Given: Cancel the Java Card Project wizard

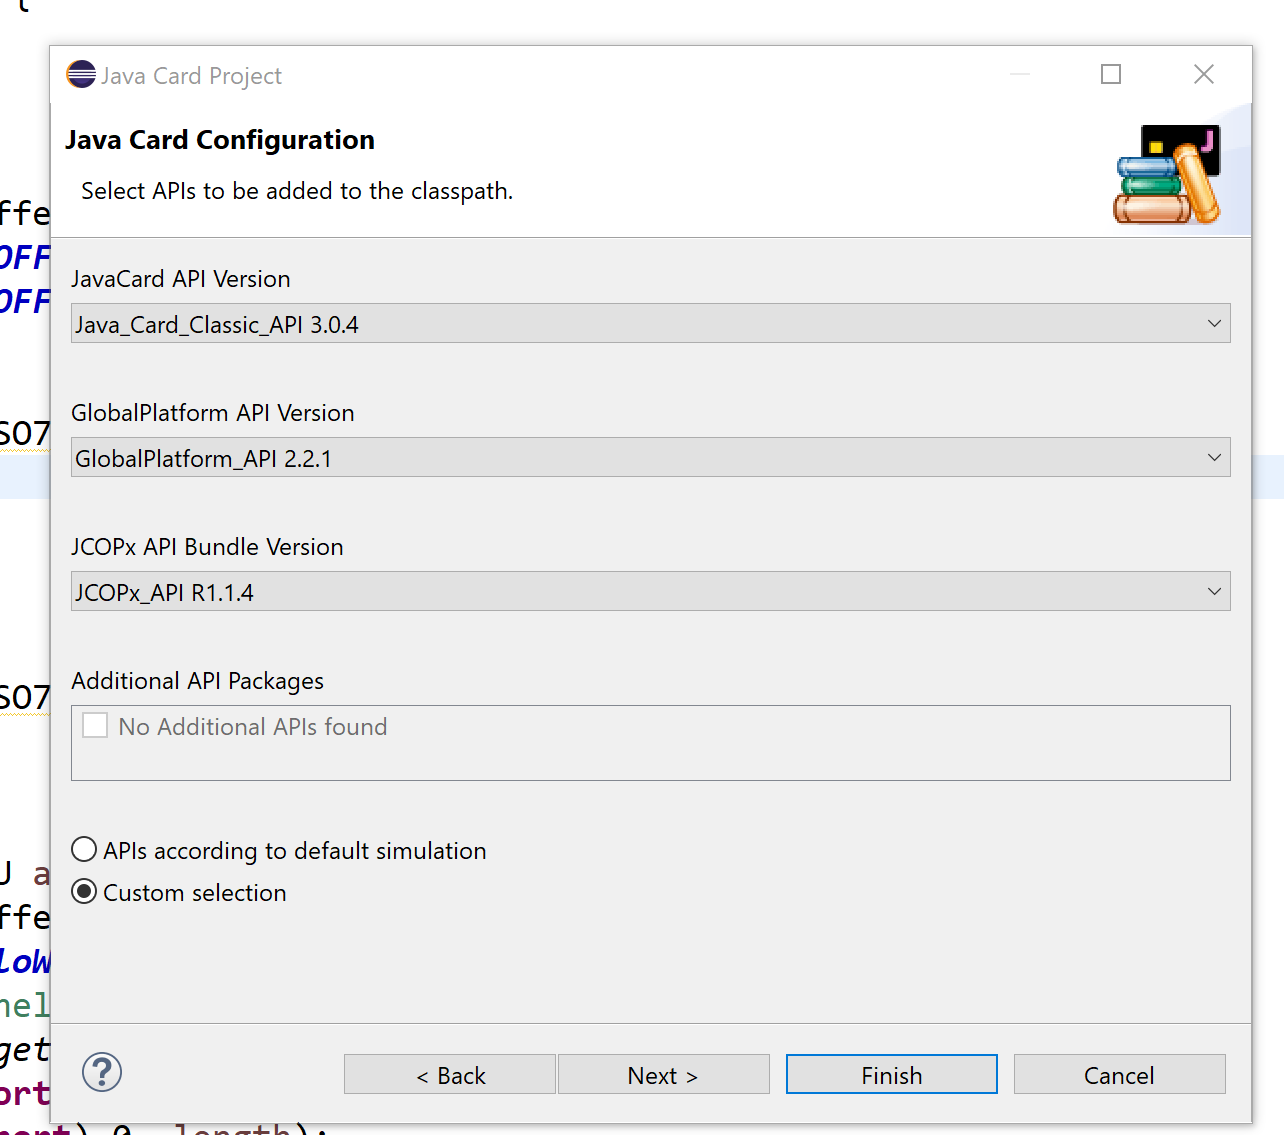Looking at the screenshot, I should 1119,1074.
